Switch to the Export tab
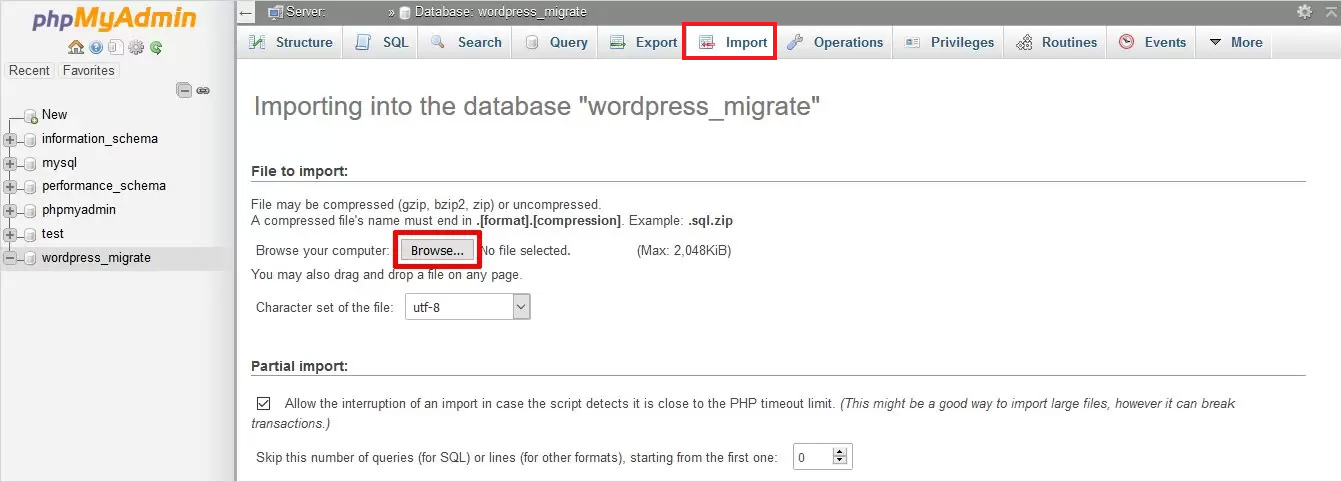 click(644, 42)
